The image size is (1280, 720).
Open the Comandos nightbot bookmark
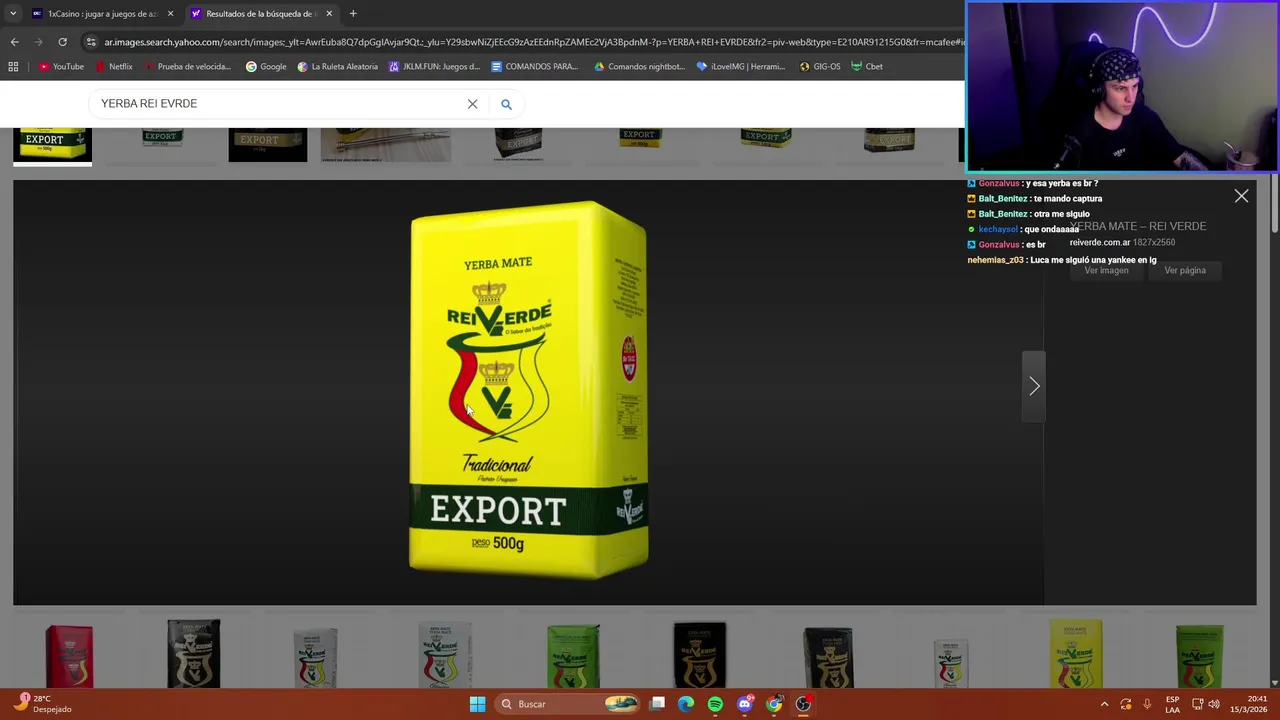pyautogui.click(x=640, y=67)
